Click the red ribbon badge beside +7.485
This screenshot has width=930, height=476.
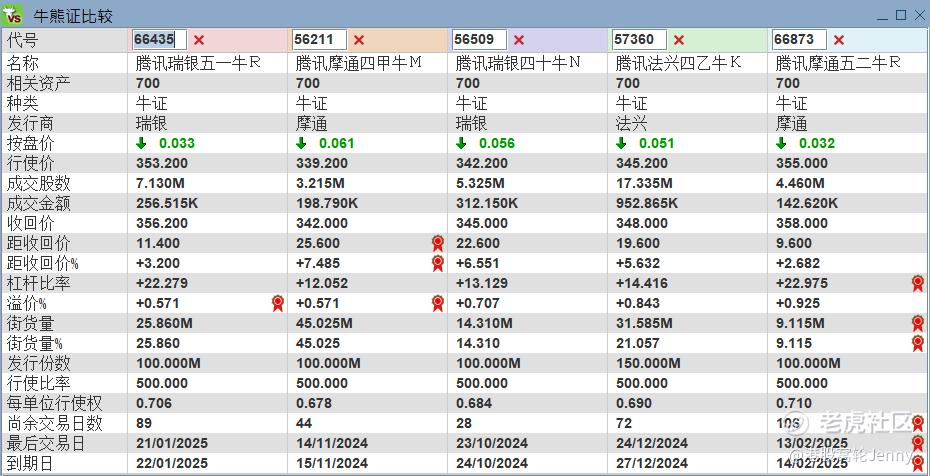click(438, 263)
